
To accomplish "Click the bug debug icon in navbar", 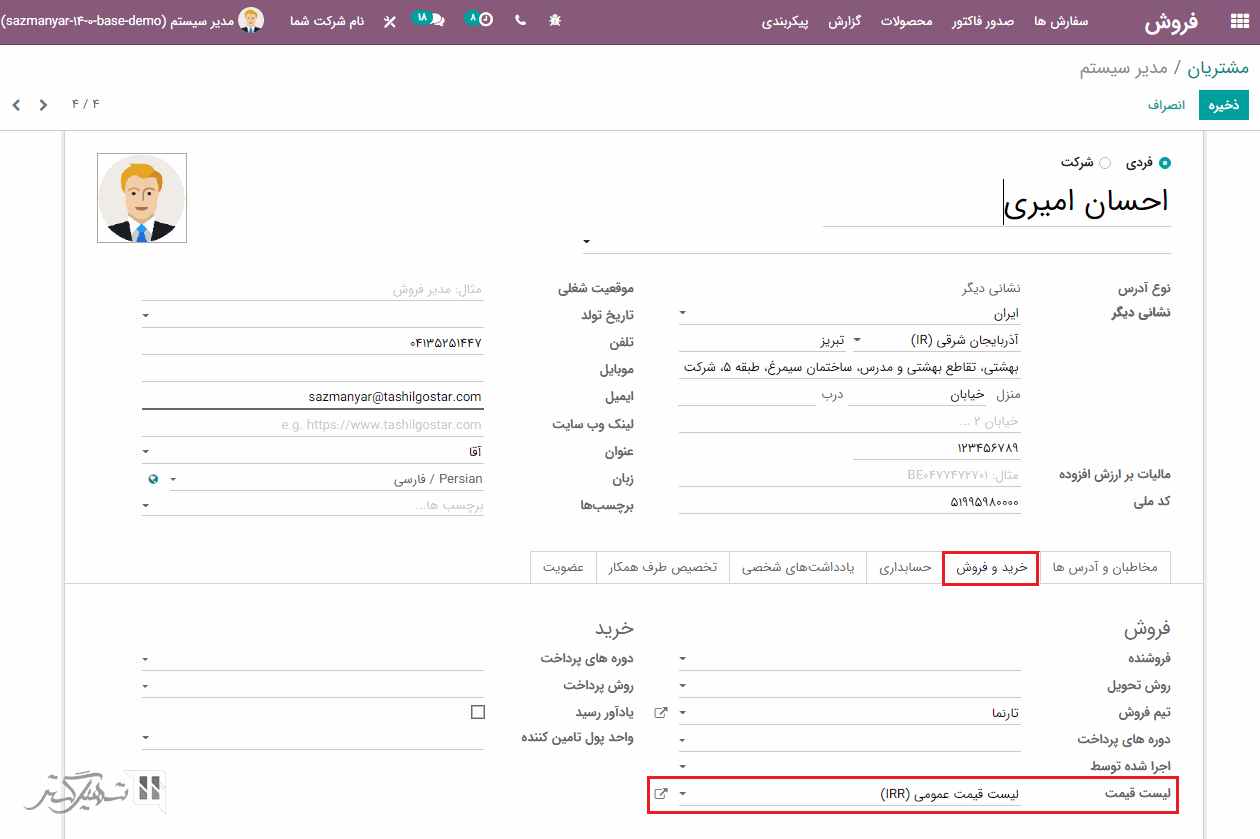I will [555, 20].
